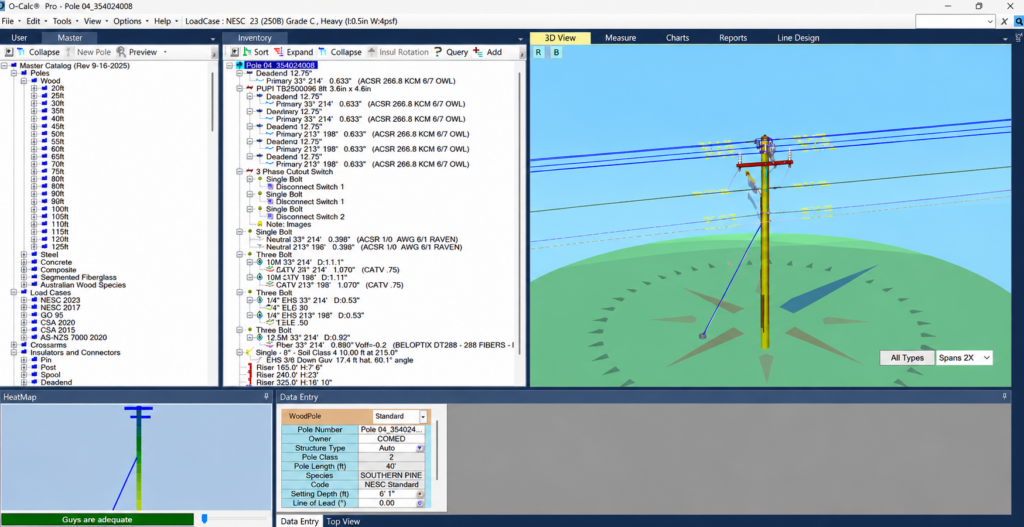The height and width of the screenshot is (527, 1024).
Task: Click the Owner COMED field
Action: click(391, 439)
